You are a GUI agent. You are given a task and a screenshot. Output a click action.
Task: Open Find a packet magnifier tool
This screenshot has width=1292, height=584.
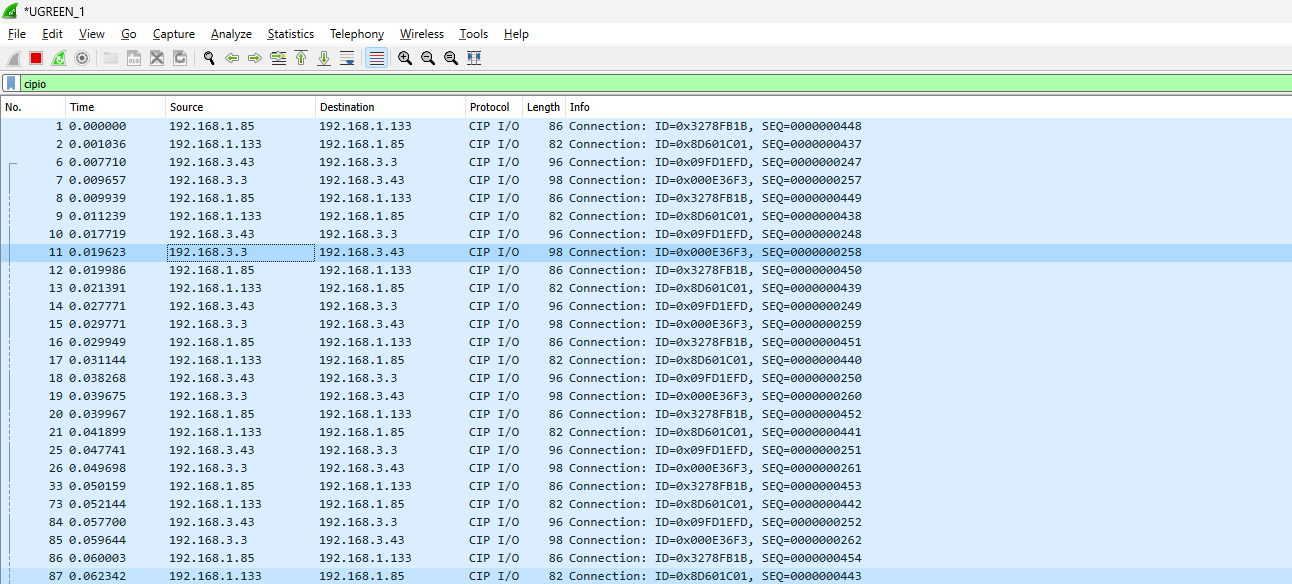[x=209, y=58]
